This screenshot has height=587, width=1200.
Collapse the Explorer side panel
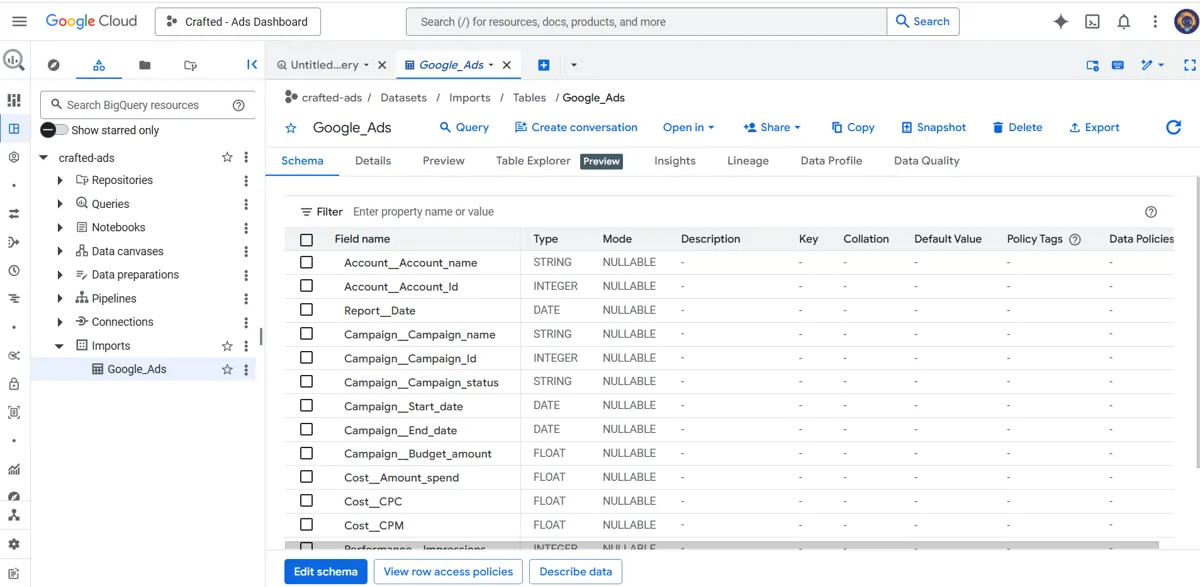click(251, 64)
